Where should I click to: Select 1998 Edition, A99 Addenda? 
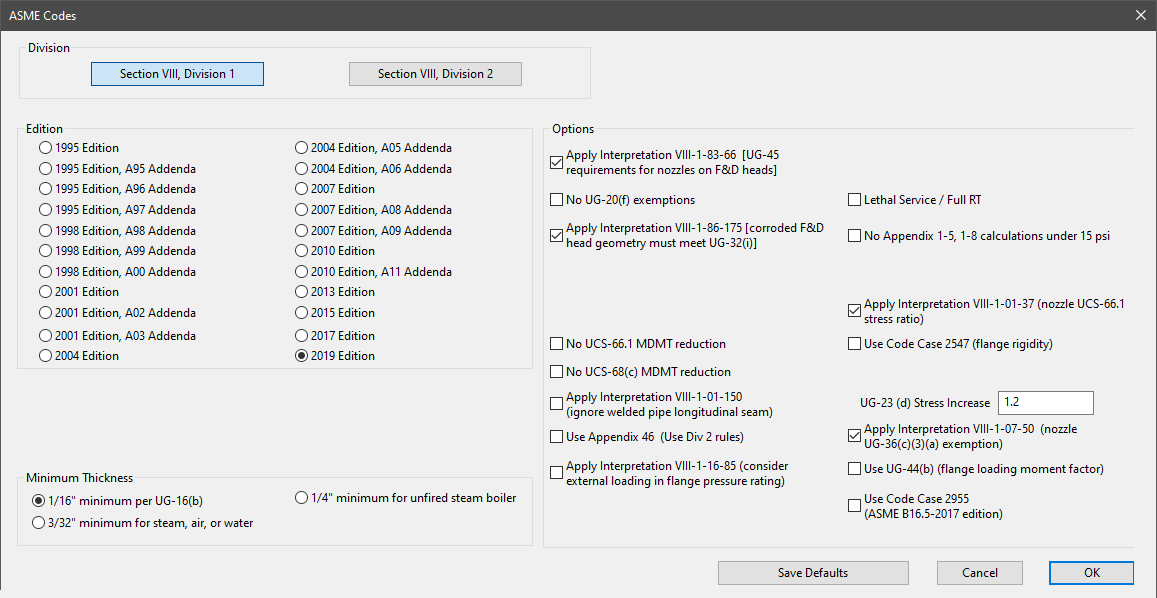click(x=45, y=251)
